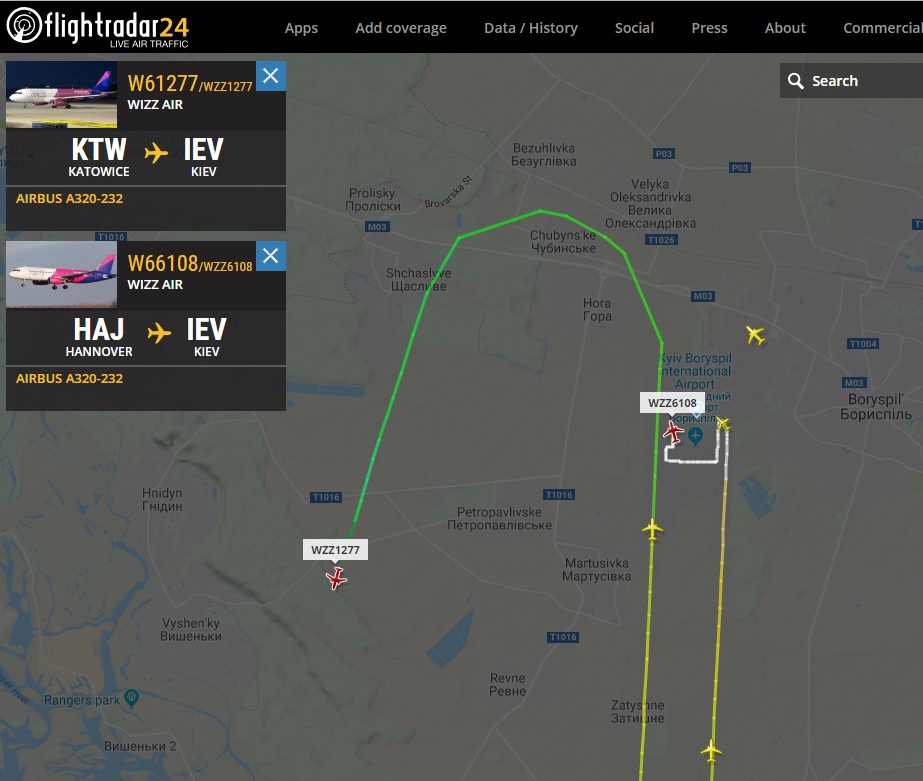The image size is (923, 781).
Task: Close the W66108 flight panel
Action: [271, 256]
